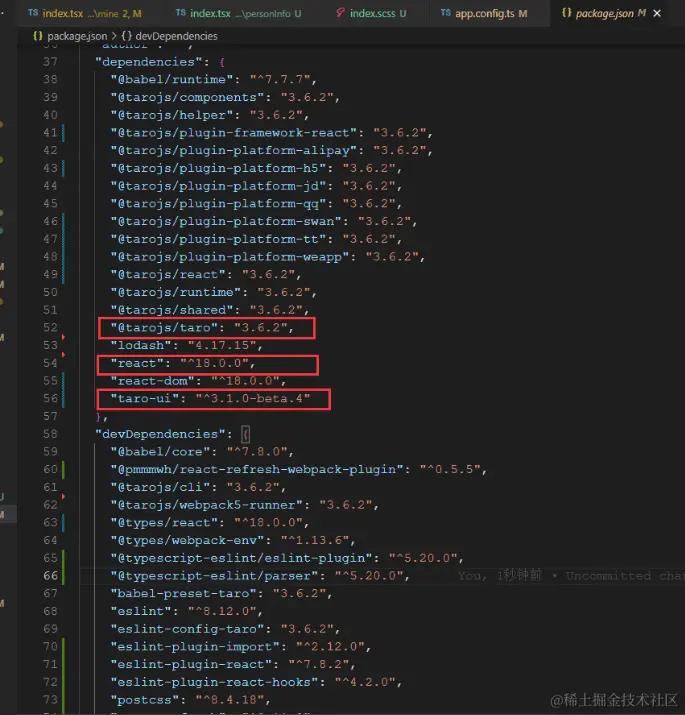Click the "eslint-plugin-react" ^7.8.2 entry
Image resolution: width=685 pixels, height=715 pixels.
point(233,664)
